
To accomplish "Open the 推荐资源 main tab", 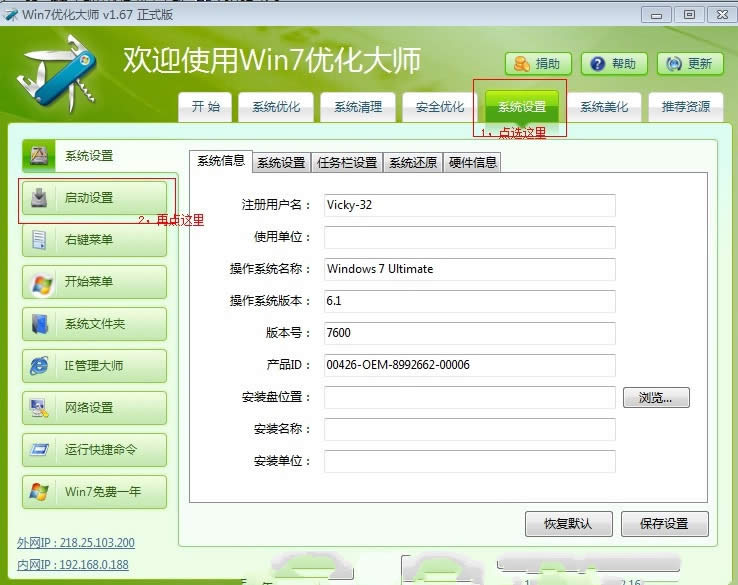I will [686, 107].
